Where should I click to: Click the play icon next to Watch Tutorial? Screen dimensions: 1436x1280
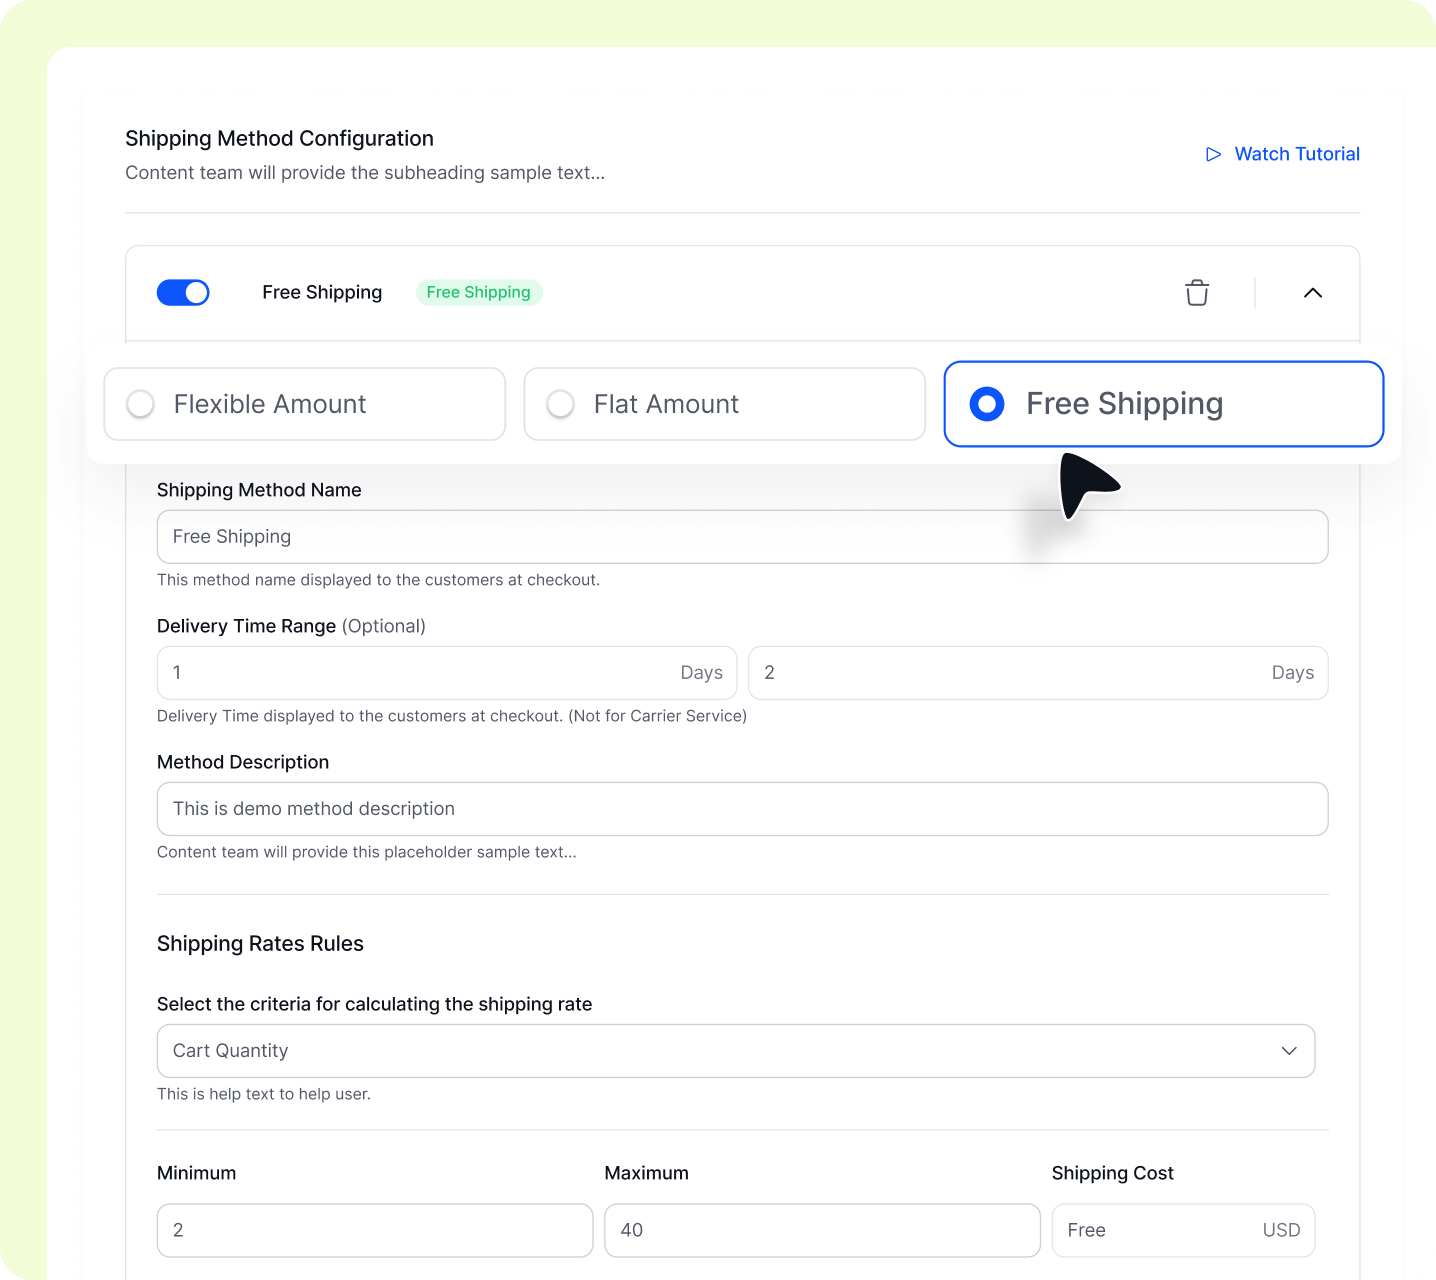tap(1213, 154)
